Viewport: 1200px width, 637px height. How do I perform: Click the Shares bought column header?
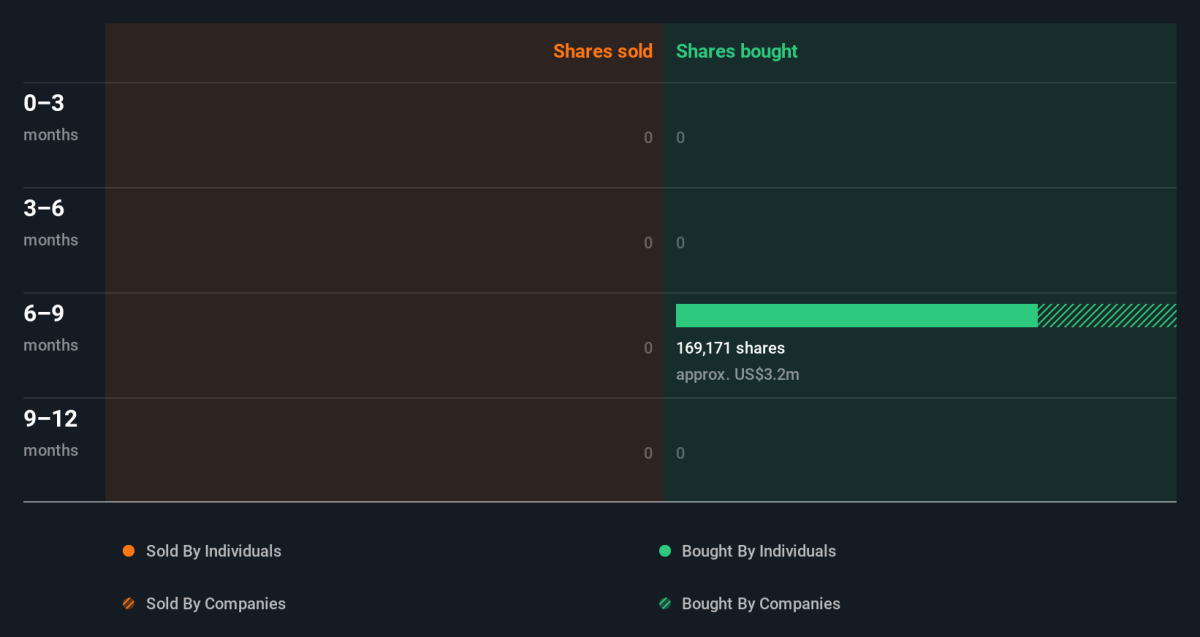point(737,51)
